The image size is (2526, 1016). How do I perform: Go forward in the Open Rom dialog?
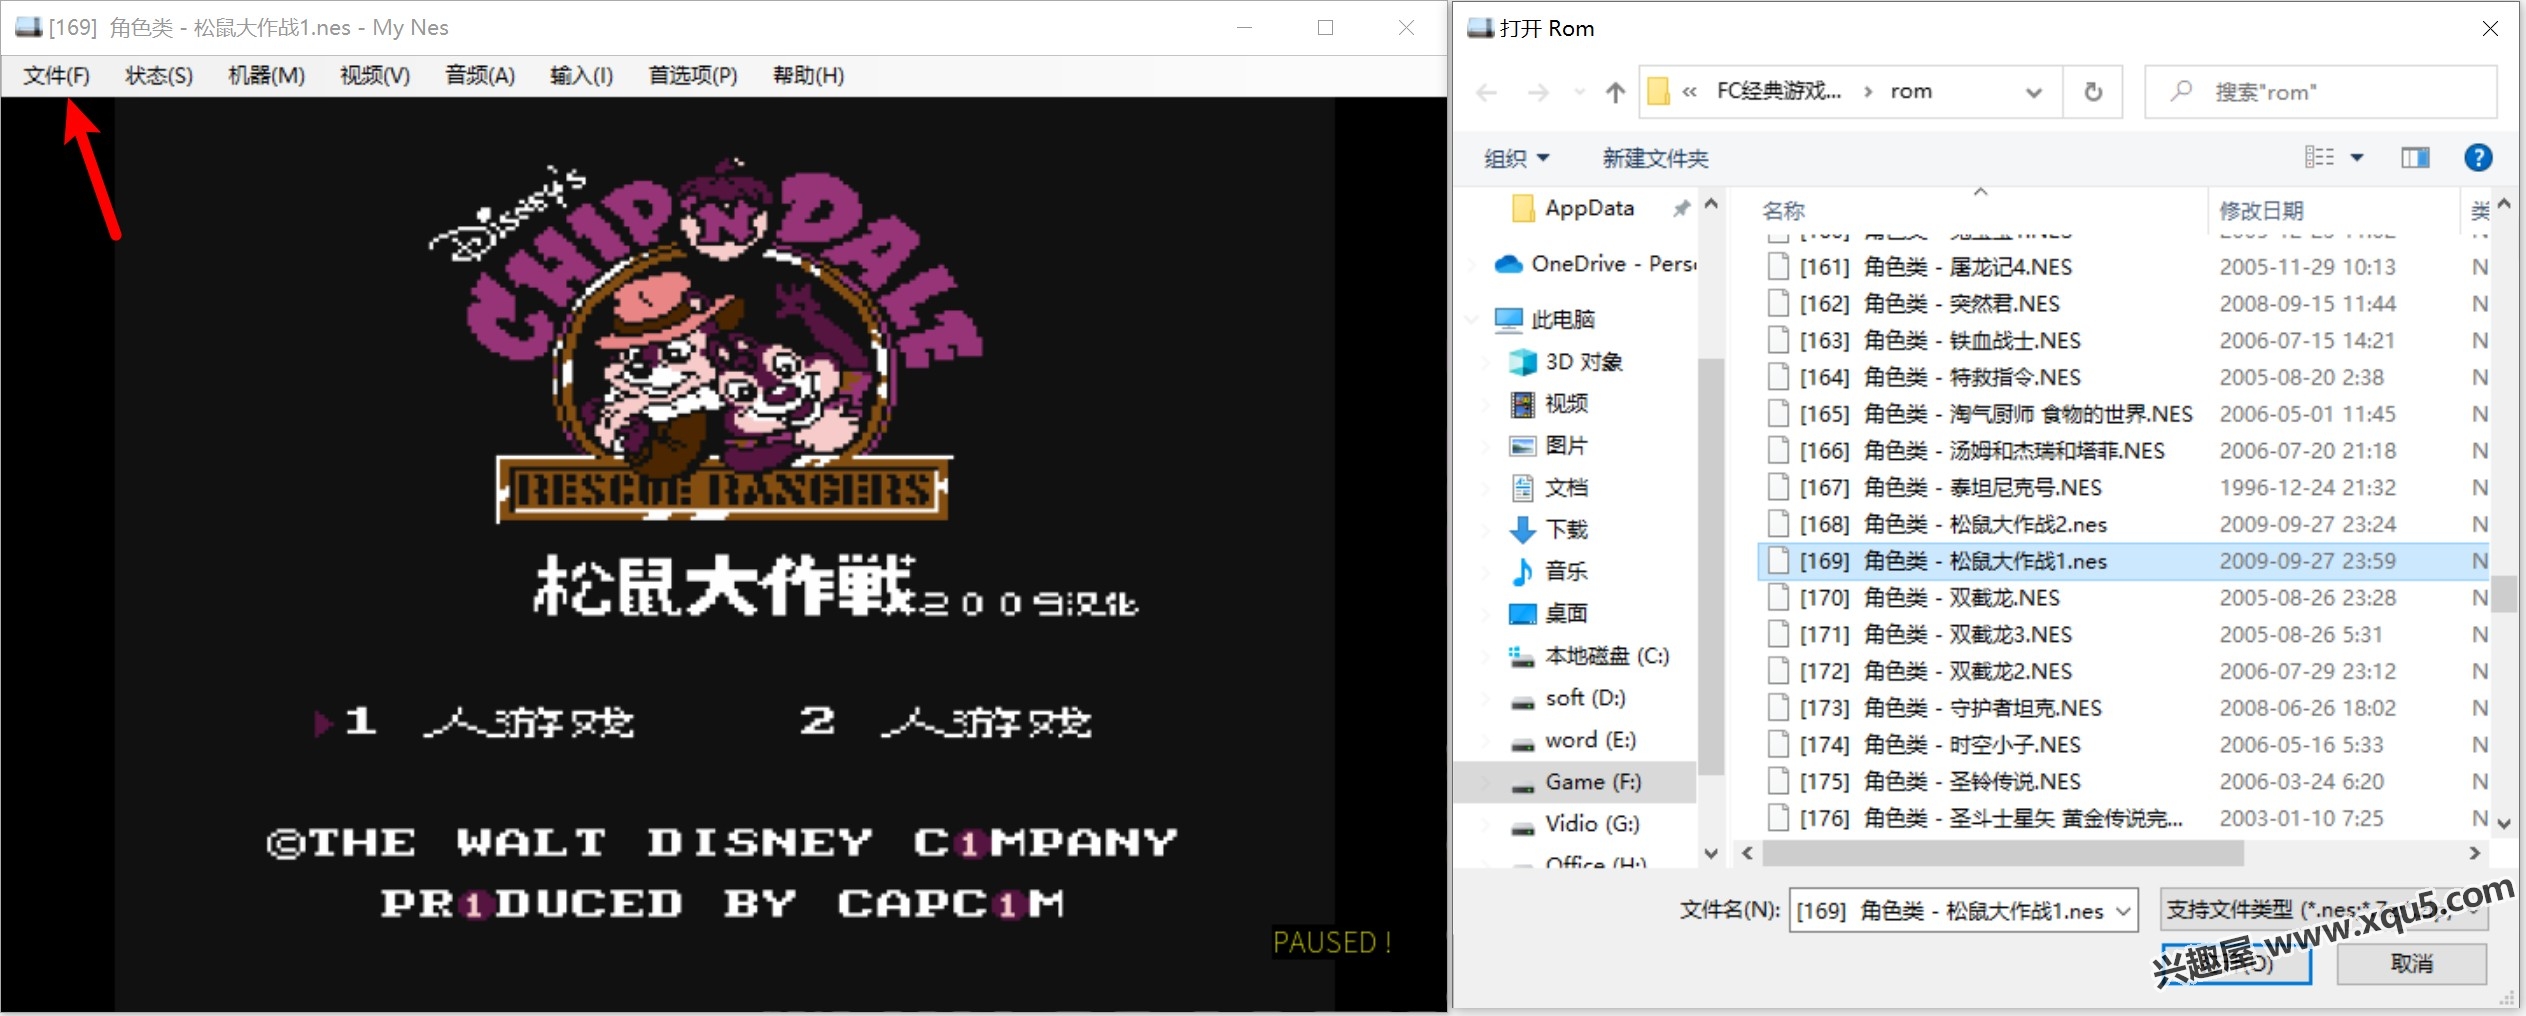tap(1538, 93)
